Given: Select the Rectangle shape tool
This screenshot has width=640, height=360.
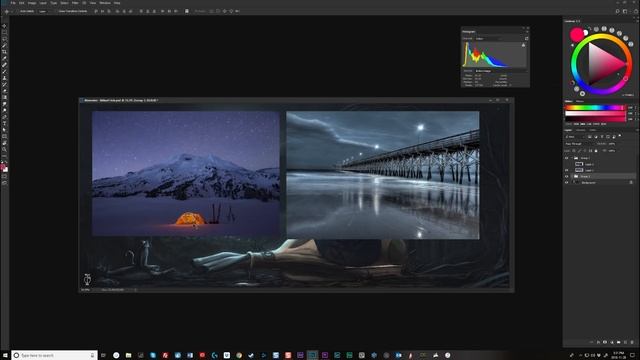Looking at the screenshot, I should coord(4,136).
